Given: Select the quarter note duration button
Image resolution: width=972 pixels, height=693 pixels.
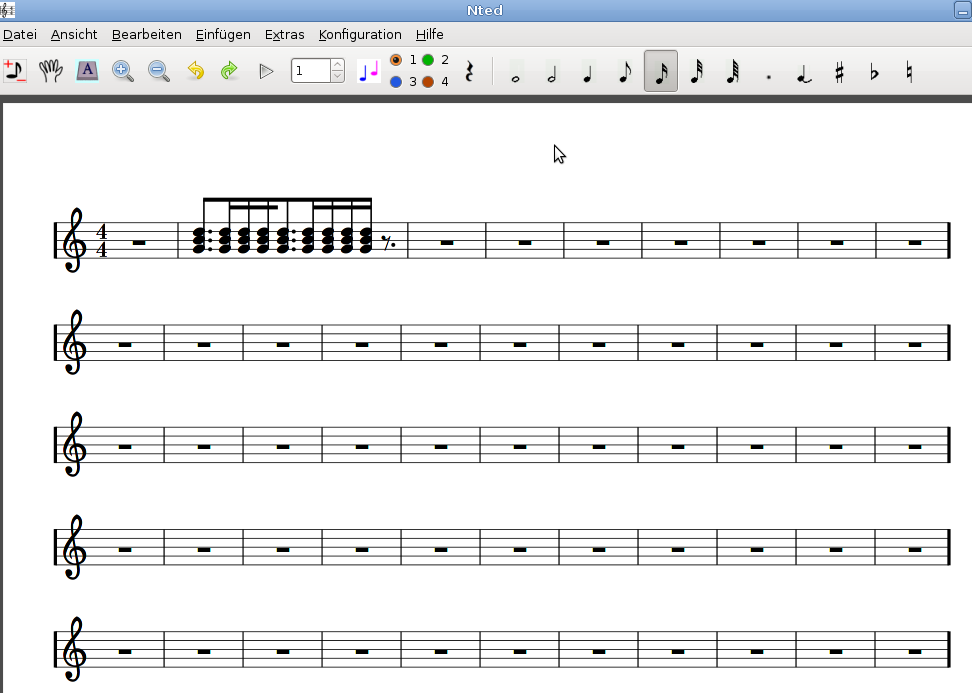Looking at the screenshot, I should coord(587,72).
